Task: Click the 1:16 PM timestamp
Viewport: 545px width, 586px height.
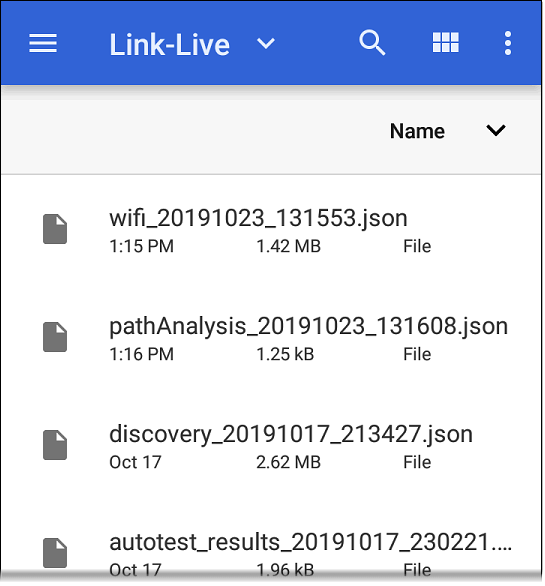Action: 141,354
